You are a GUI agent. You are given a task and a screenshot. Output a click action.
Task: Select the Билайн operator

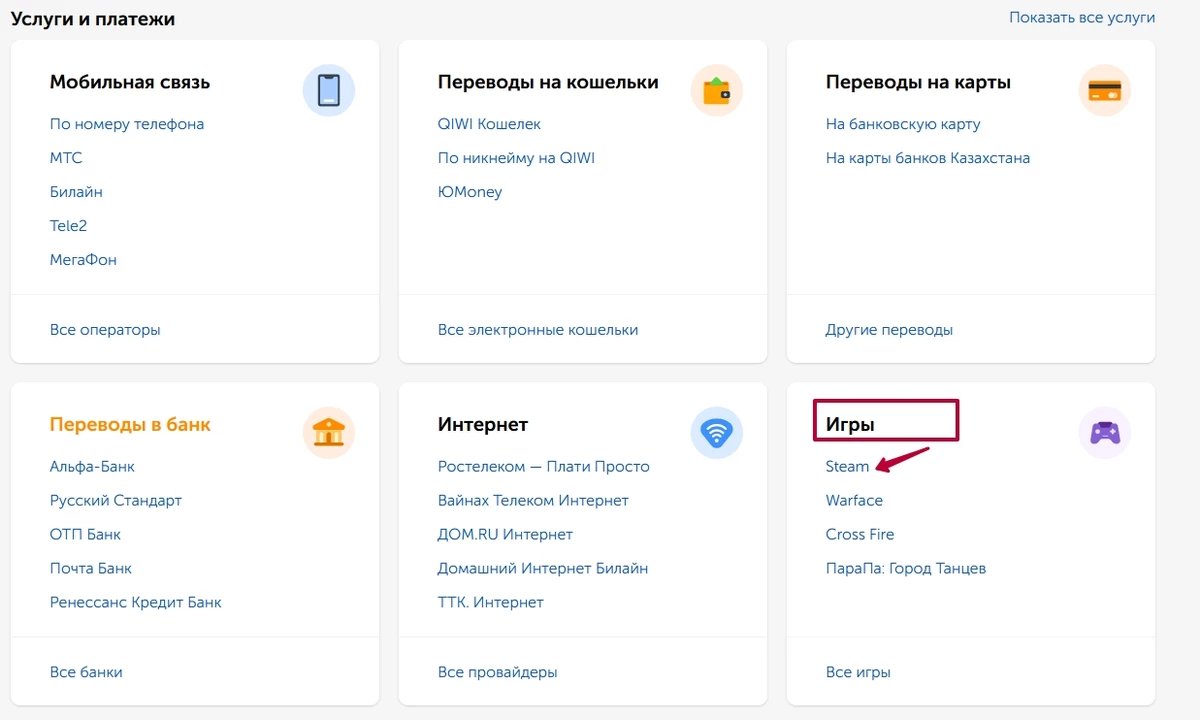76,192
